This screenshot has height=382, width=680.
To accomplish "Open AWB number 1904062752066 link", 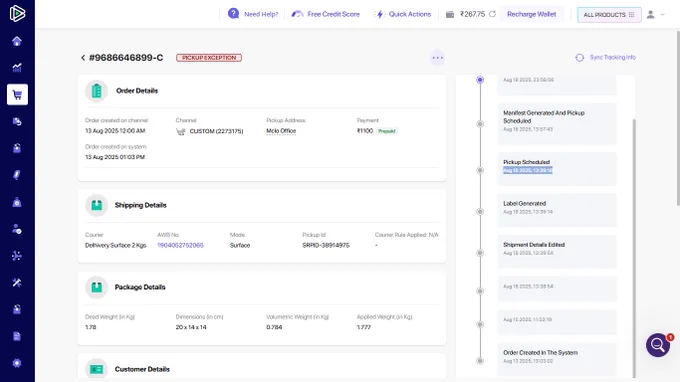I will click(x=180, y=245).
